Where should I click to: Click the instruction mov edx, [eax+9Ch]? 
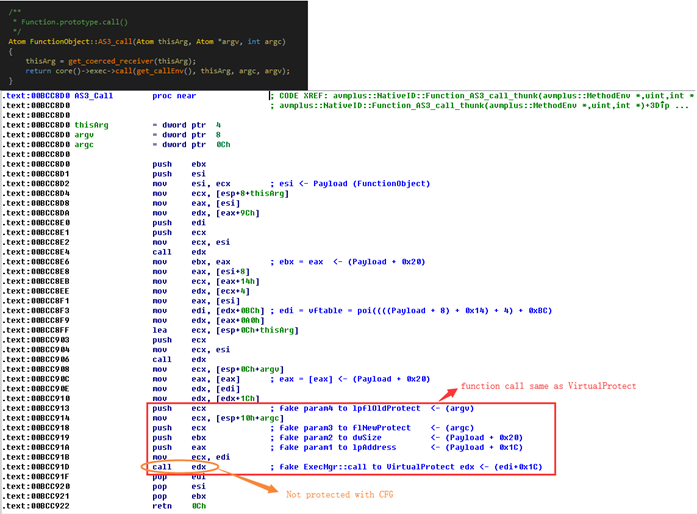[206, 213]
